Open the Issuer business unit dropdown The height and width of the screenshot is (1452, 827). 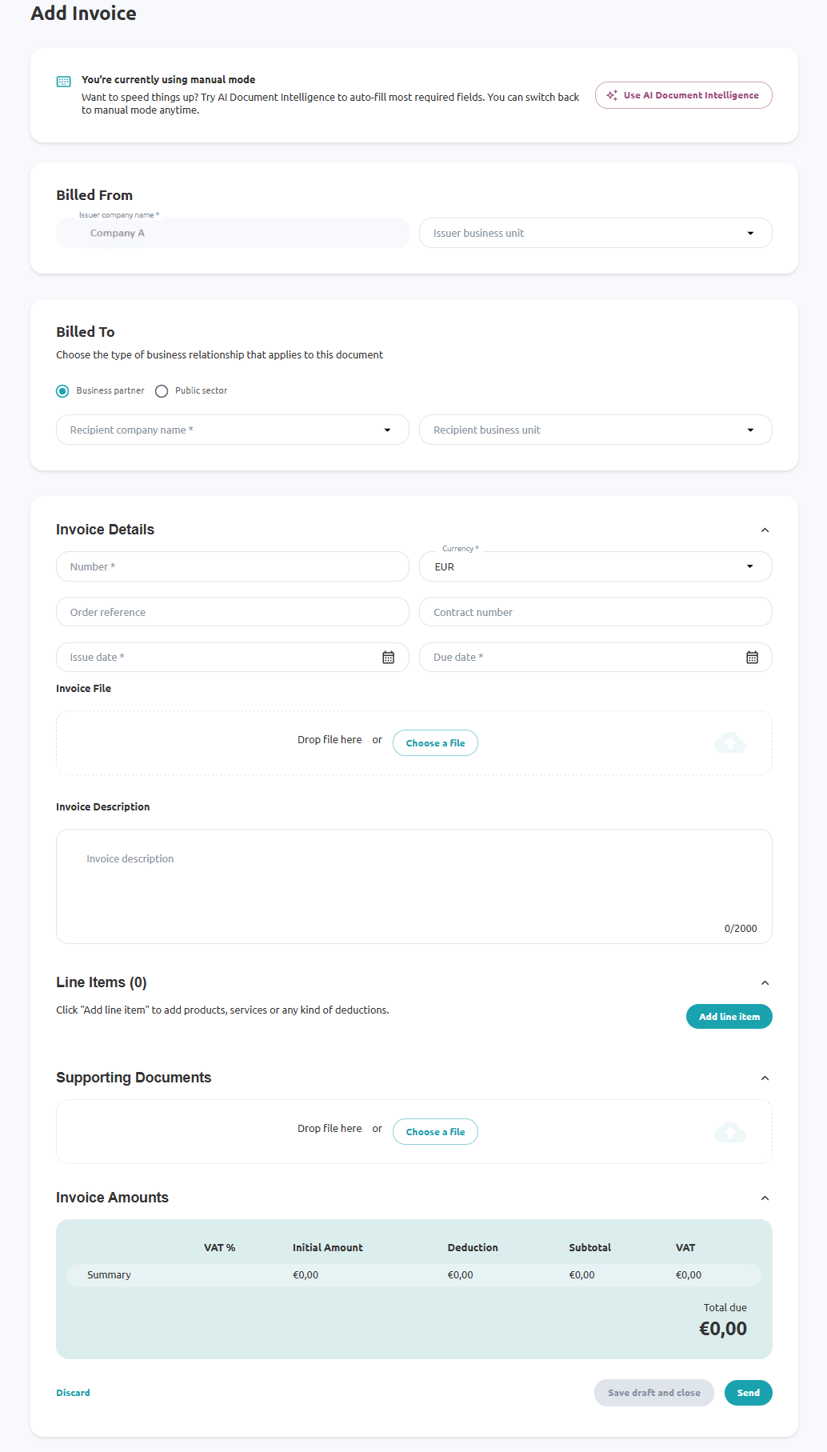tap(595, 233)
